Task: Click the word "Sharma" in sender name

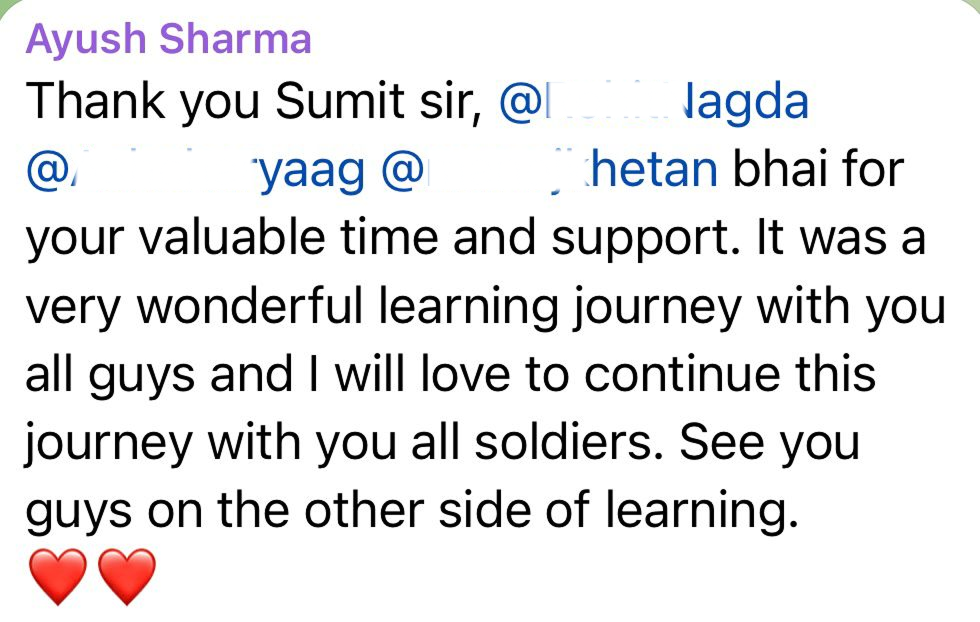Action: pos(235,38)
